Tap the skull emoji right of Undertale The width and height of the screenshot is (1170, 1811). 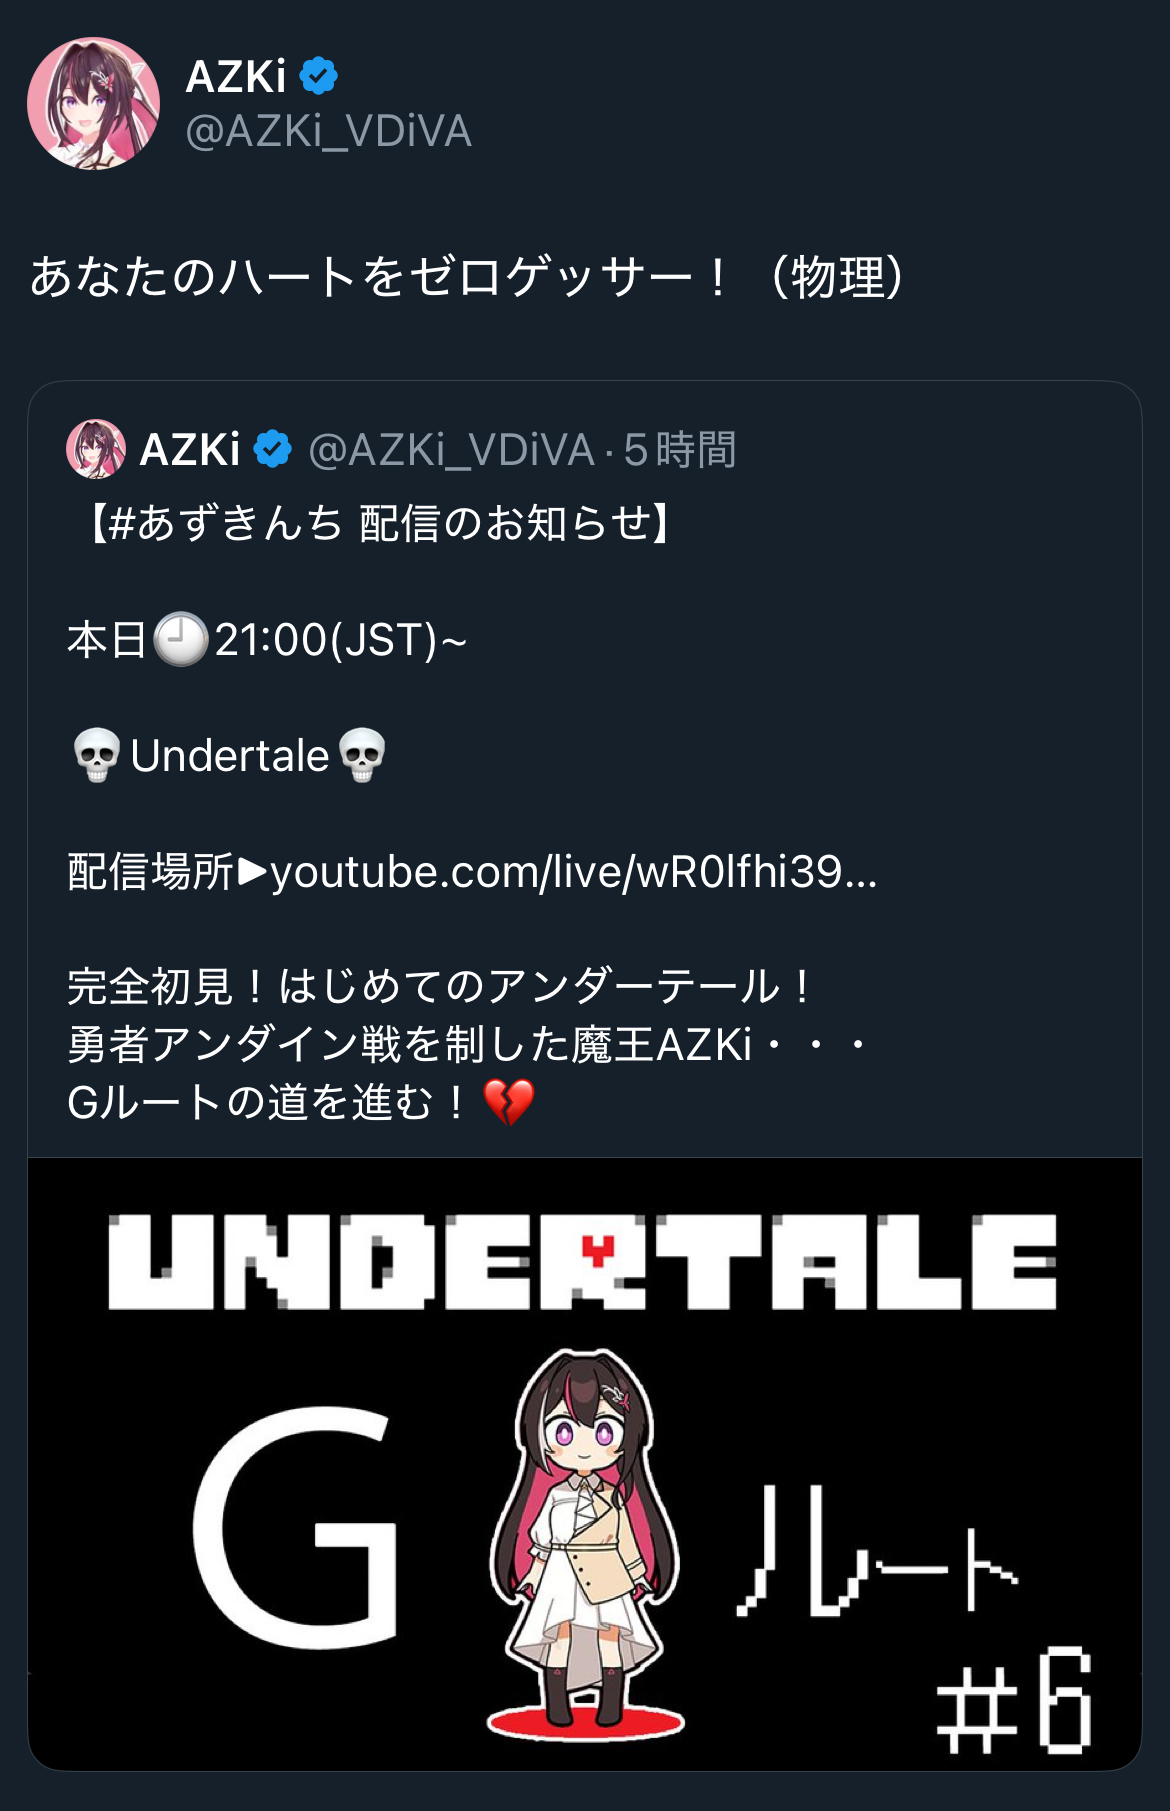tap(362, 756)
